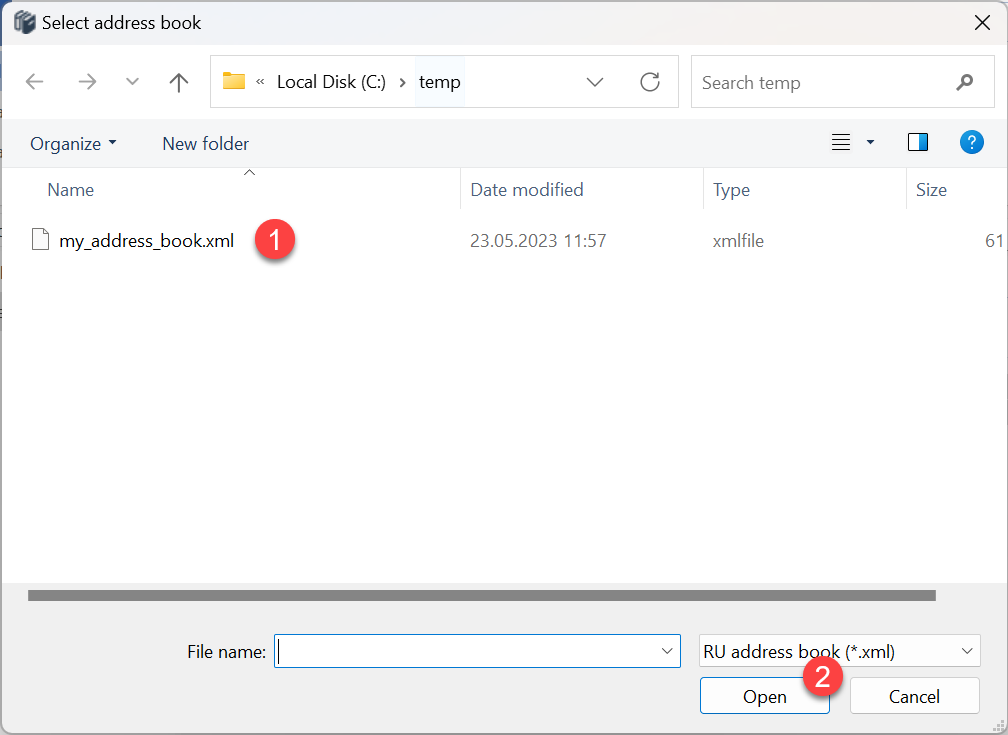Go up one folder level
Image resolution: width=1008 pixels, height=735 pixels.
click(x=179, y=82)
